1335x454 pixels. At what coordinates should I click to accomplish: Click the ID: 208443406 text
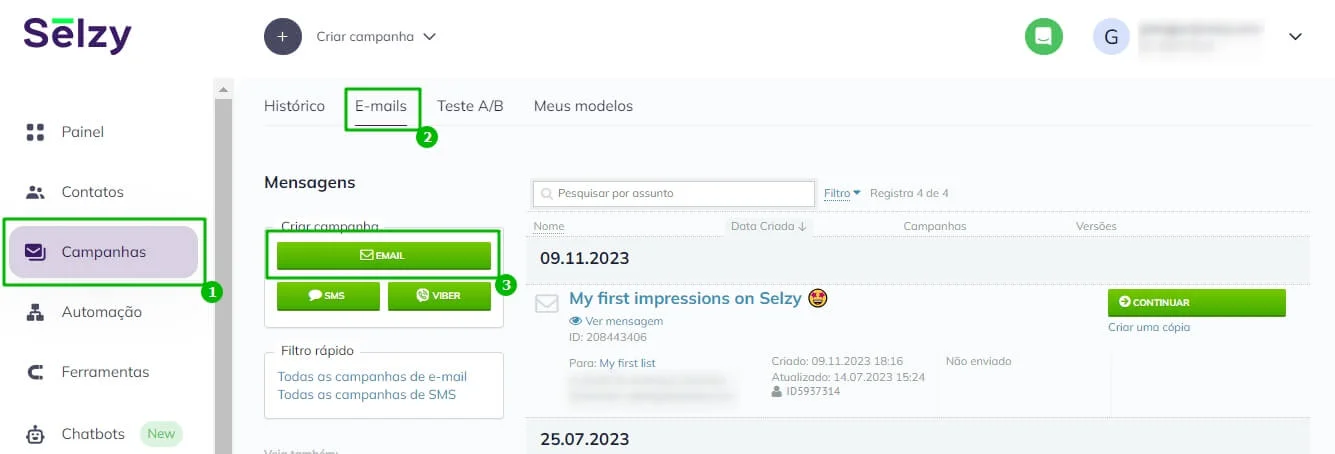[610, 337]
